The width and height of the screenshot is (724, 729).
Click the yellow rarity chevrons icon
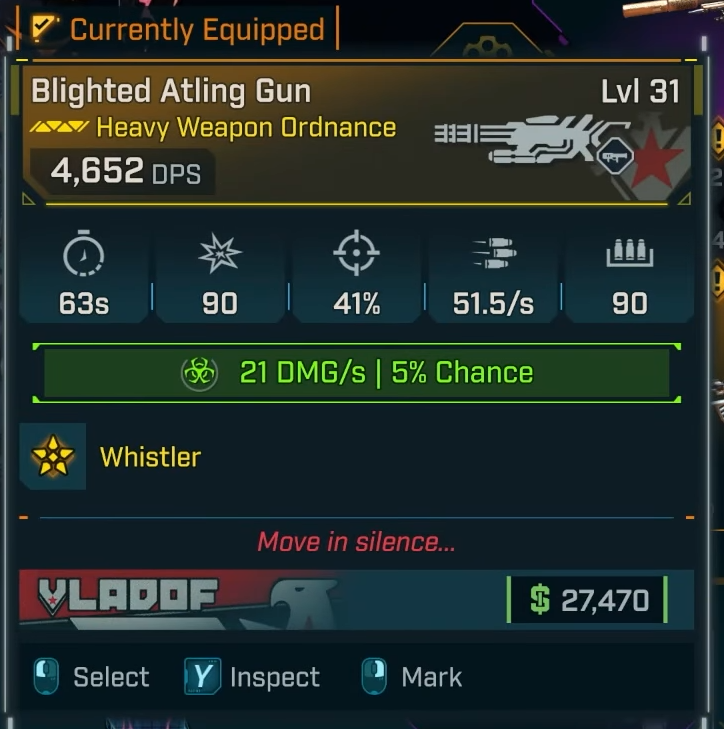[59, 126]
